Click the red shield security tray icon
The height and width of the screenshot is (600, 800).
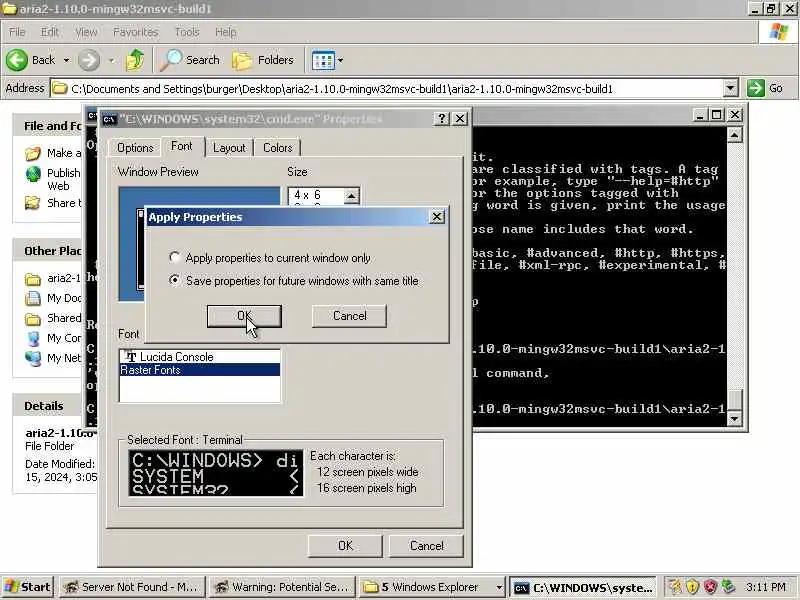pos(710,587)
